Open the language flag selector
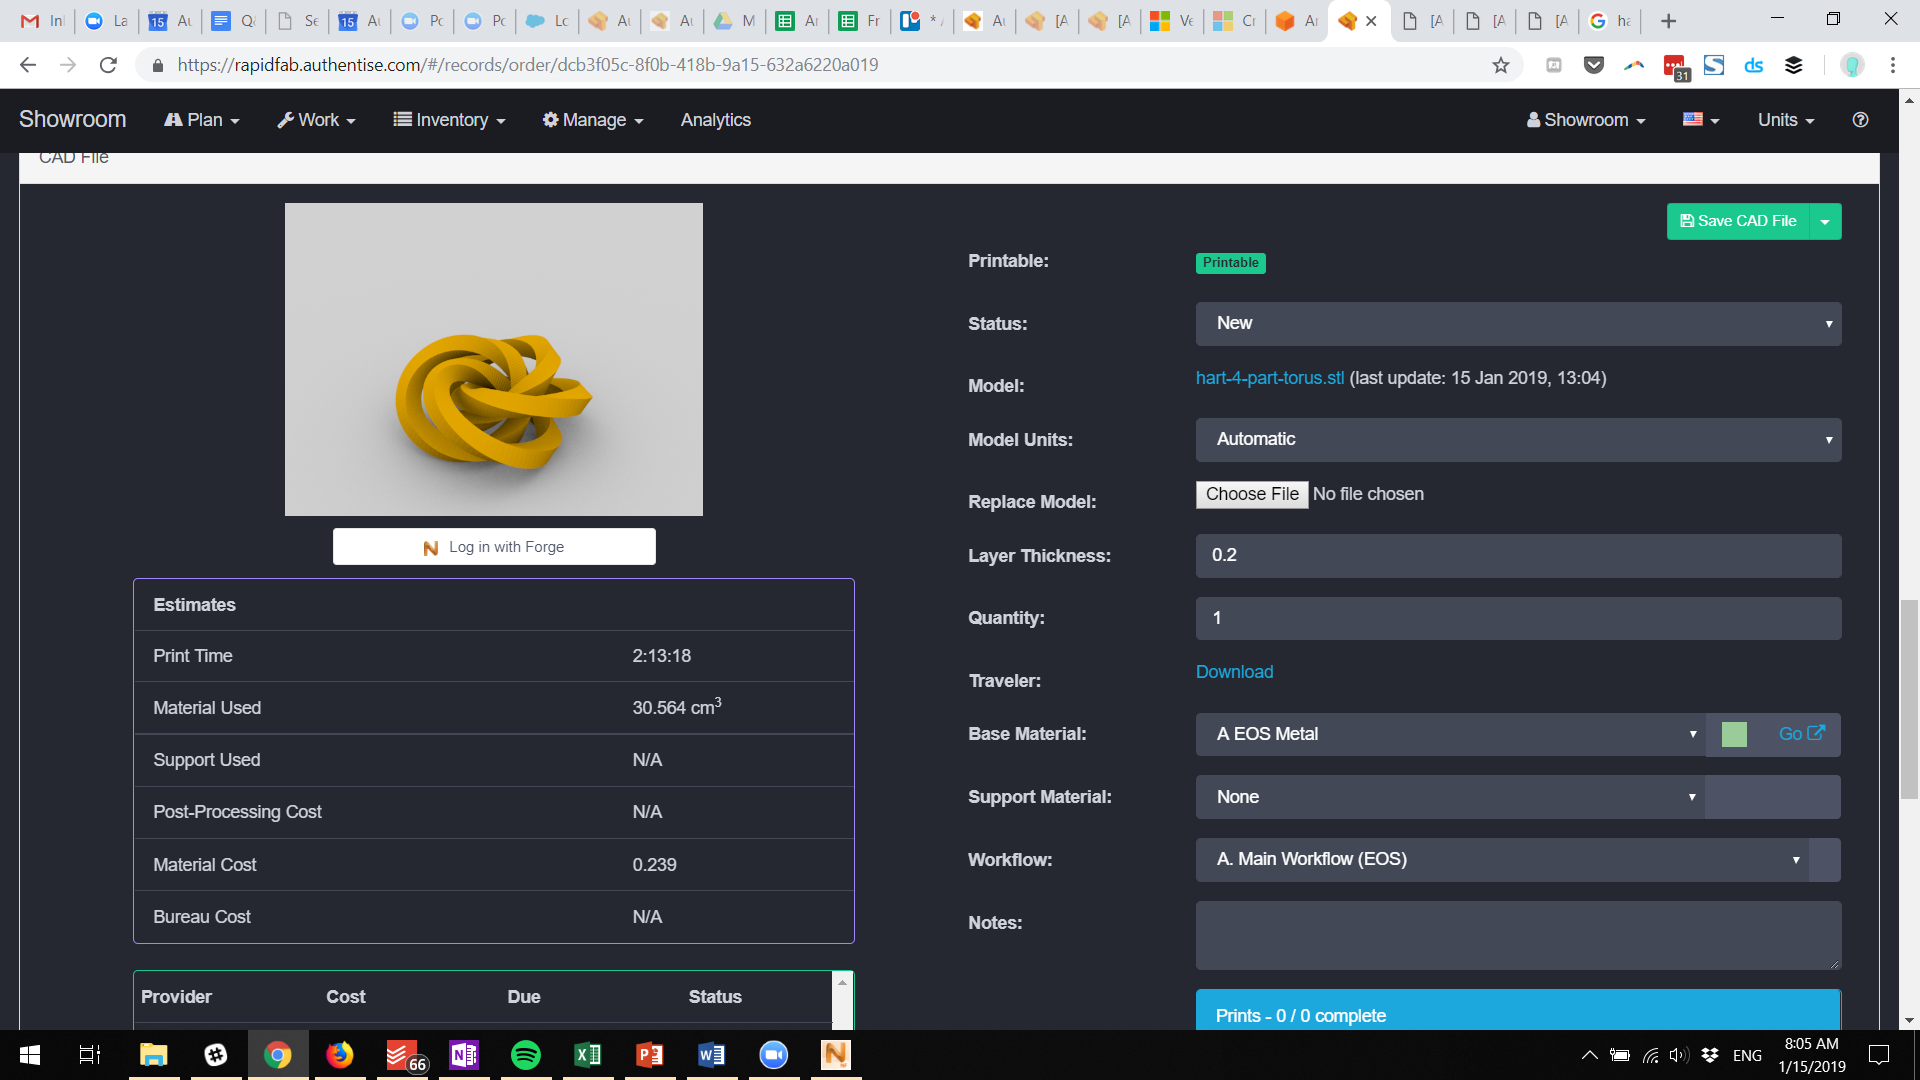 click(1700, 120)
